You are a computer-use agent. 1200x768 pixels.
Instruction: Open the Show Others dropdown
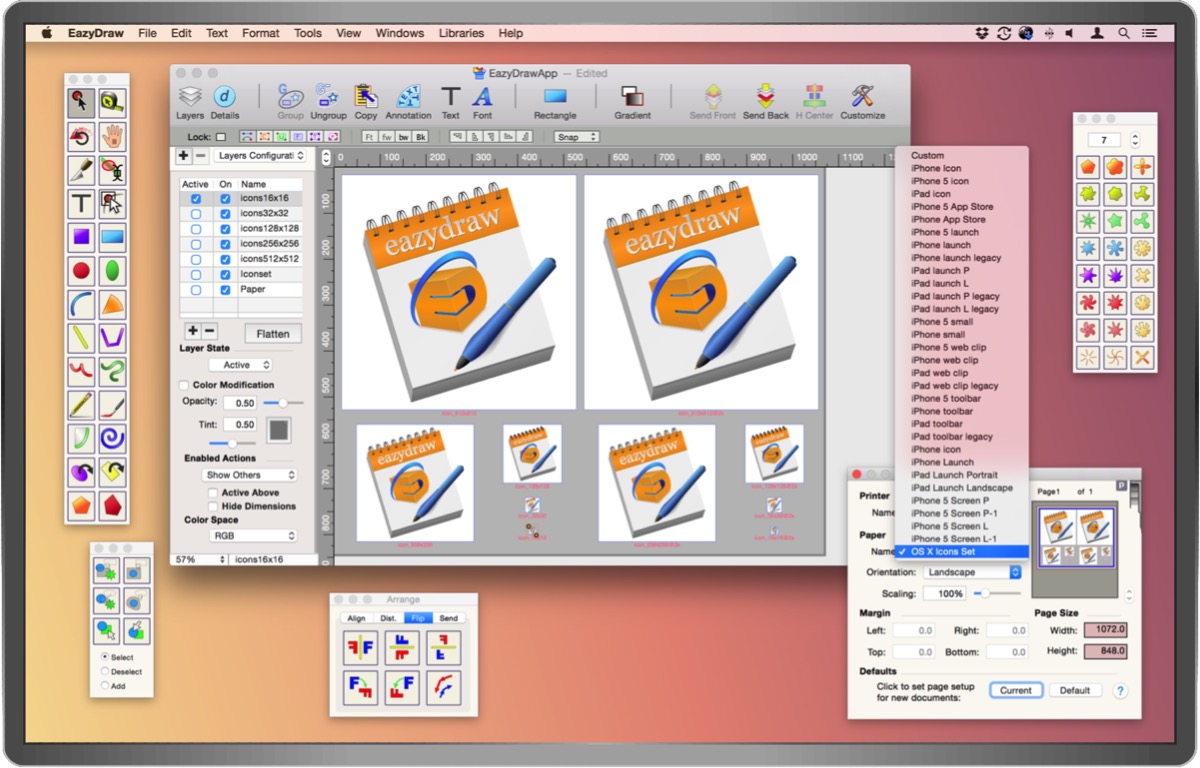tap(250, 475)
